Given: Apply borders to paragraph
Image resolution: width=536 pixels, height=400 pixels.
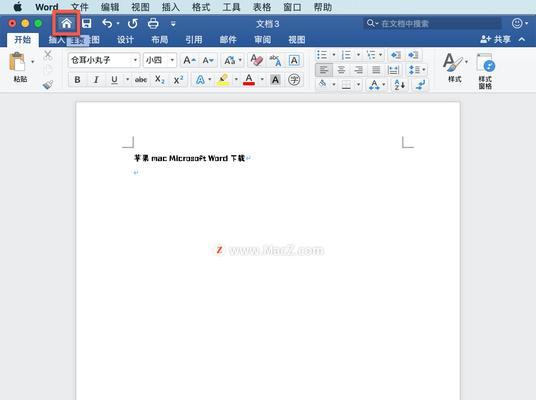Looking at the screenshot, I should (x=346, y=84).
